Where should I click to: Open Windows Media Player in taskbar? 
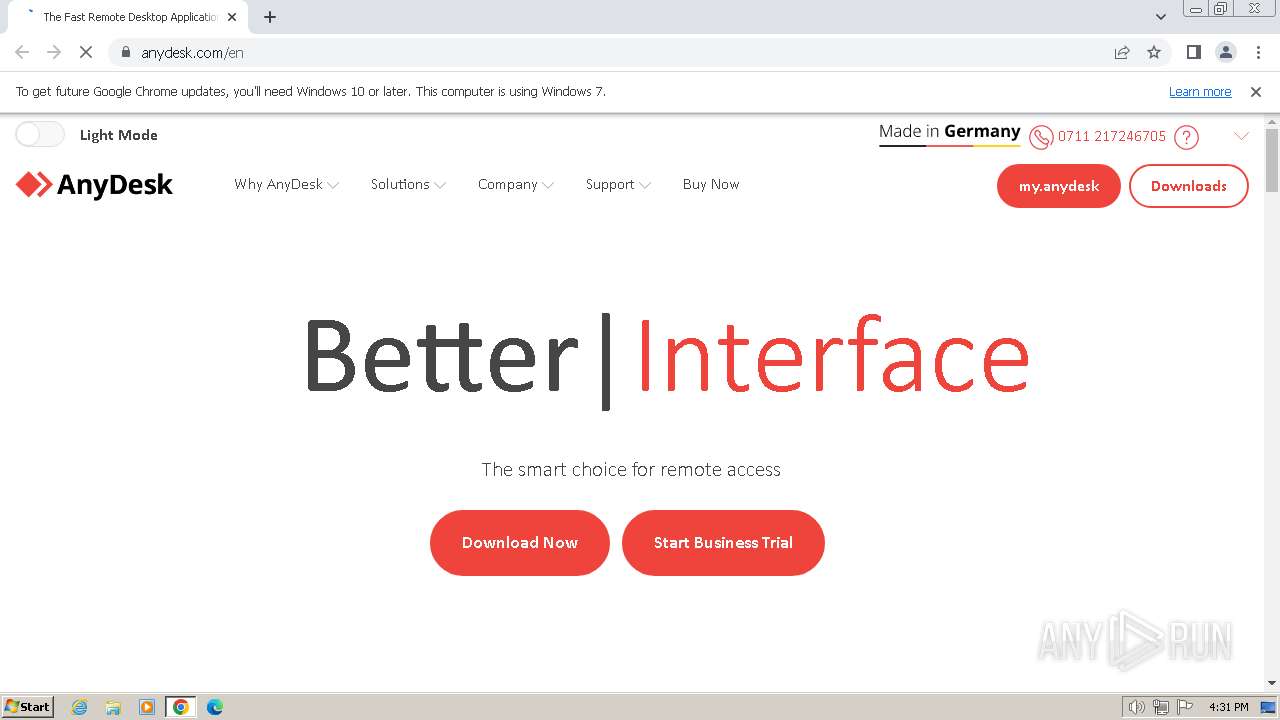(x=147, y=707)
